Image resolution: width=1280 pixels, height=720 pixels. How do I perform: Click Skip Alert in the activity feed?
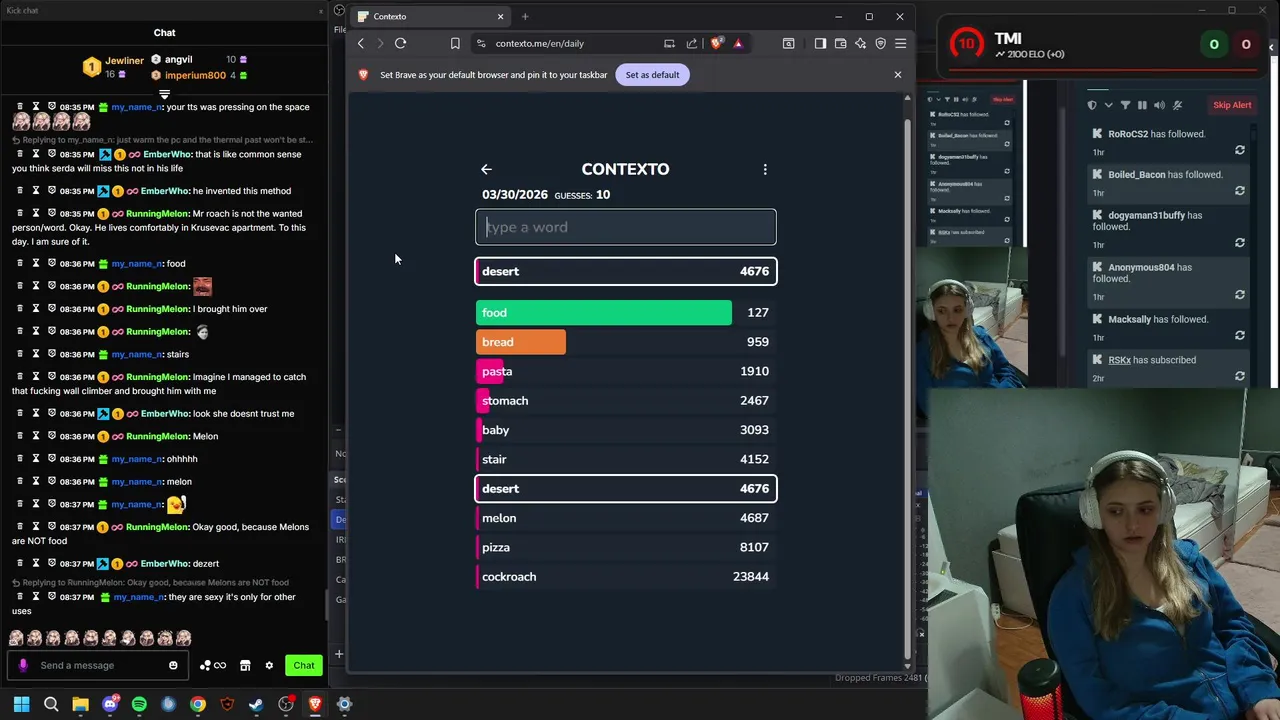[1232, 105]
